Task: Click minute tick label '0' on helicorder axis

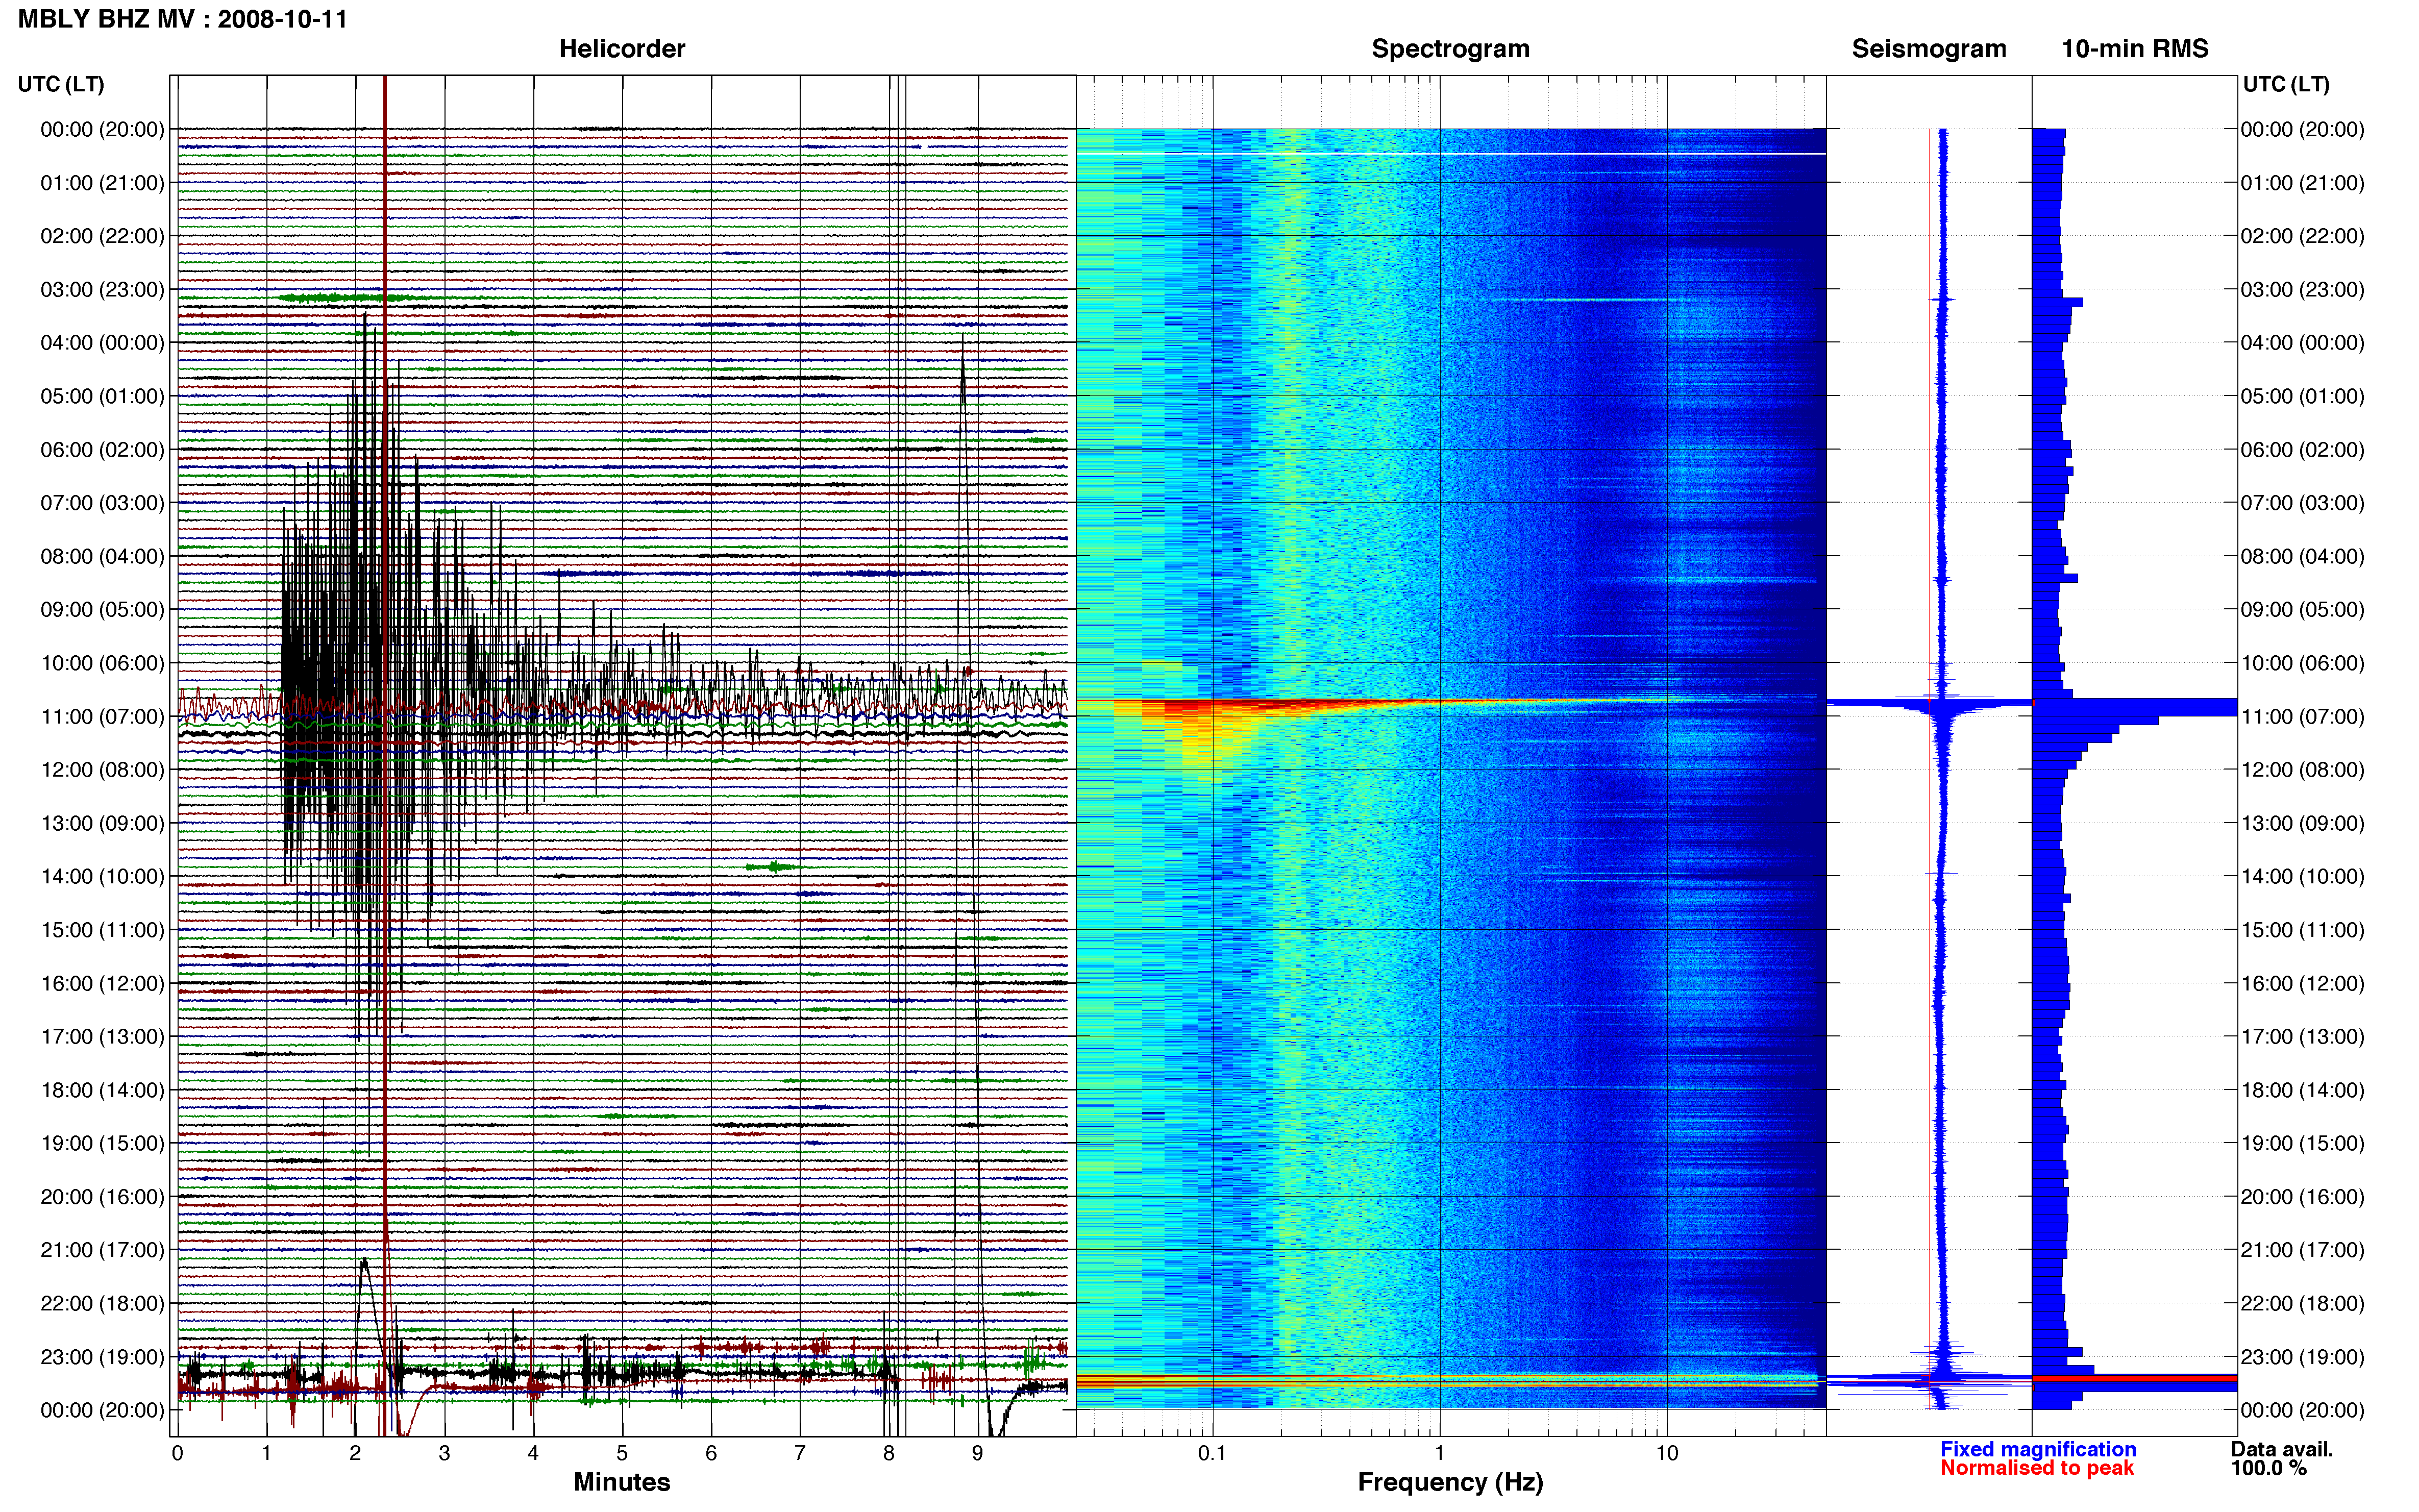Action: (x=178, y=1454)
